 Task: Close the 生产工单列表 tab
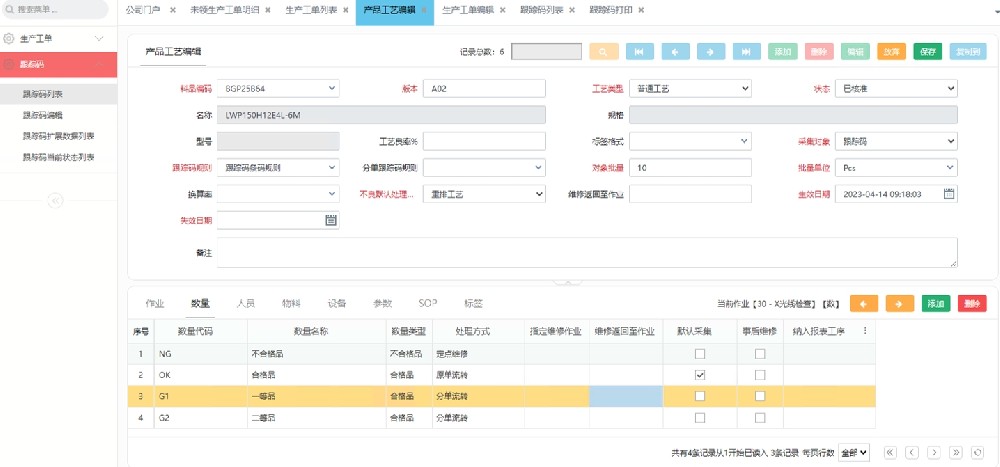pos(345,10)
